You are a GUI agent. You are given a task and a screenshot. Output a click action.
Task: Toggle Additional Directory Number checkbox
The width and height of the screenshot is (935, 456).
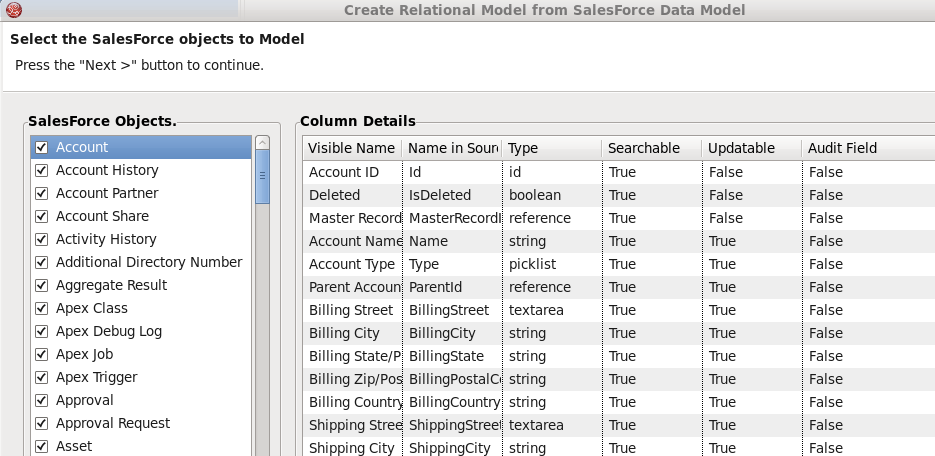(x=41, y=262)
